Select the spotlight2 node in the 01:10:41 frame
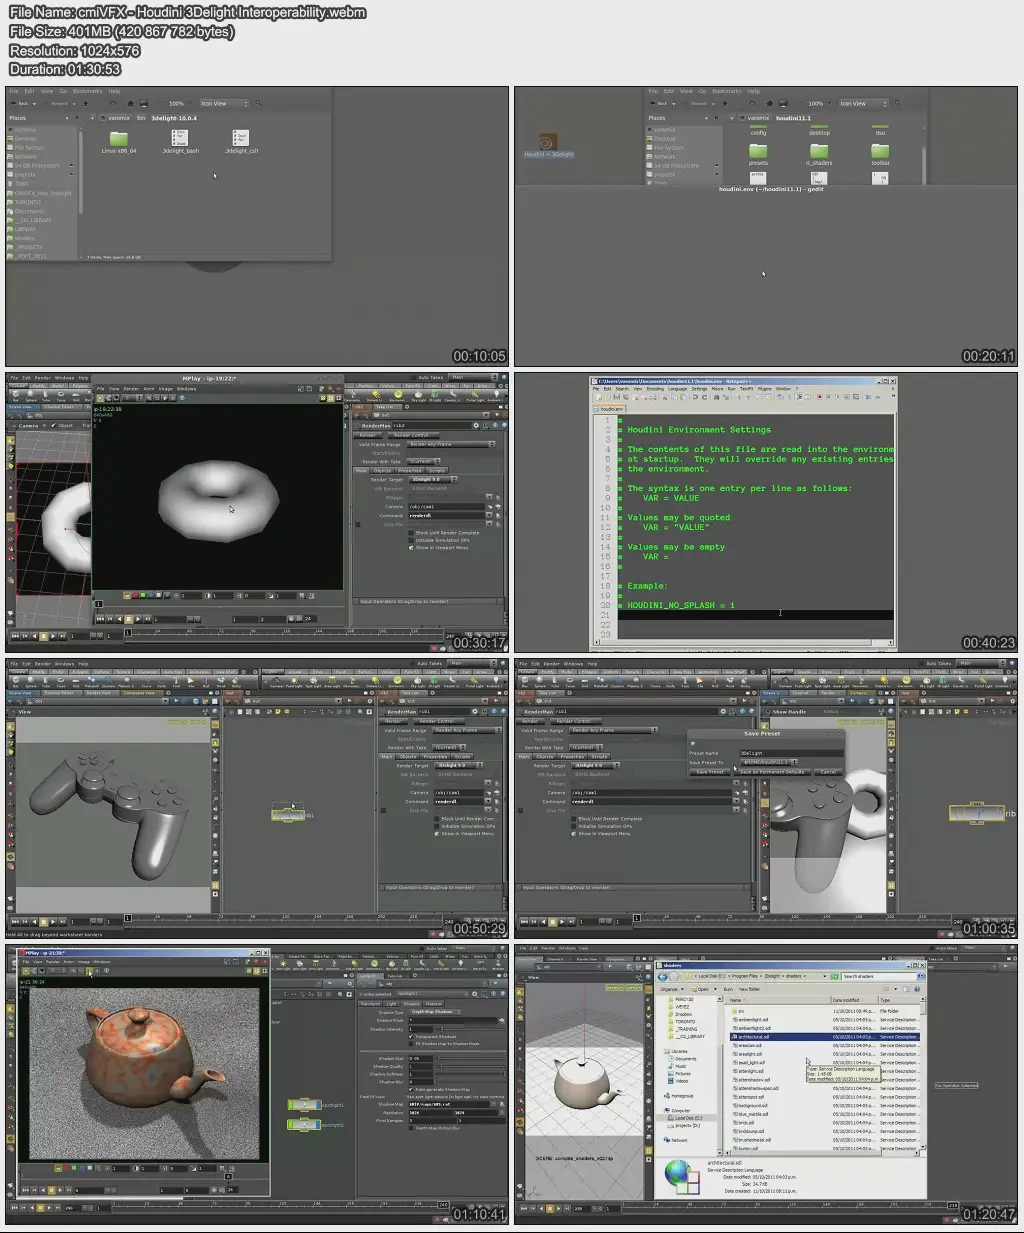 click(303, 1125)
